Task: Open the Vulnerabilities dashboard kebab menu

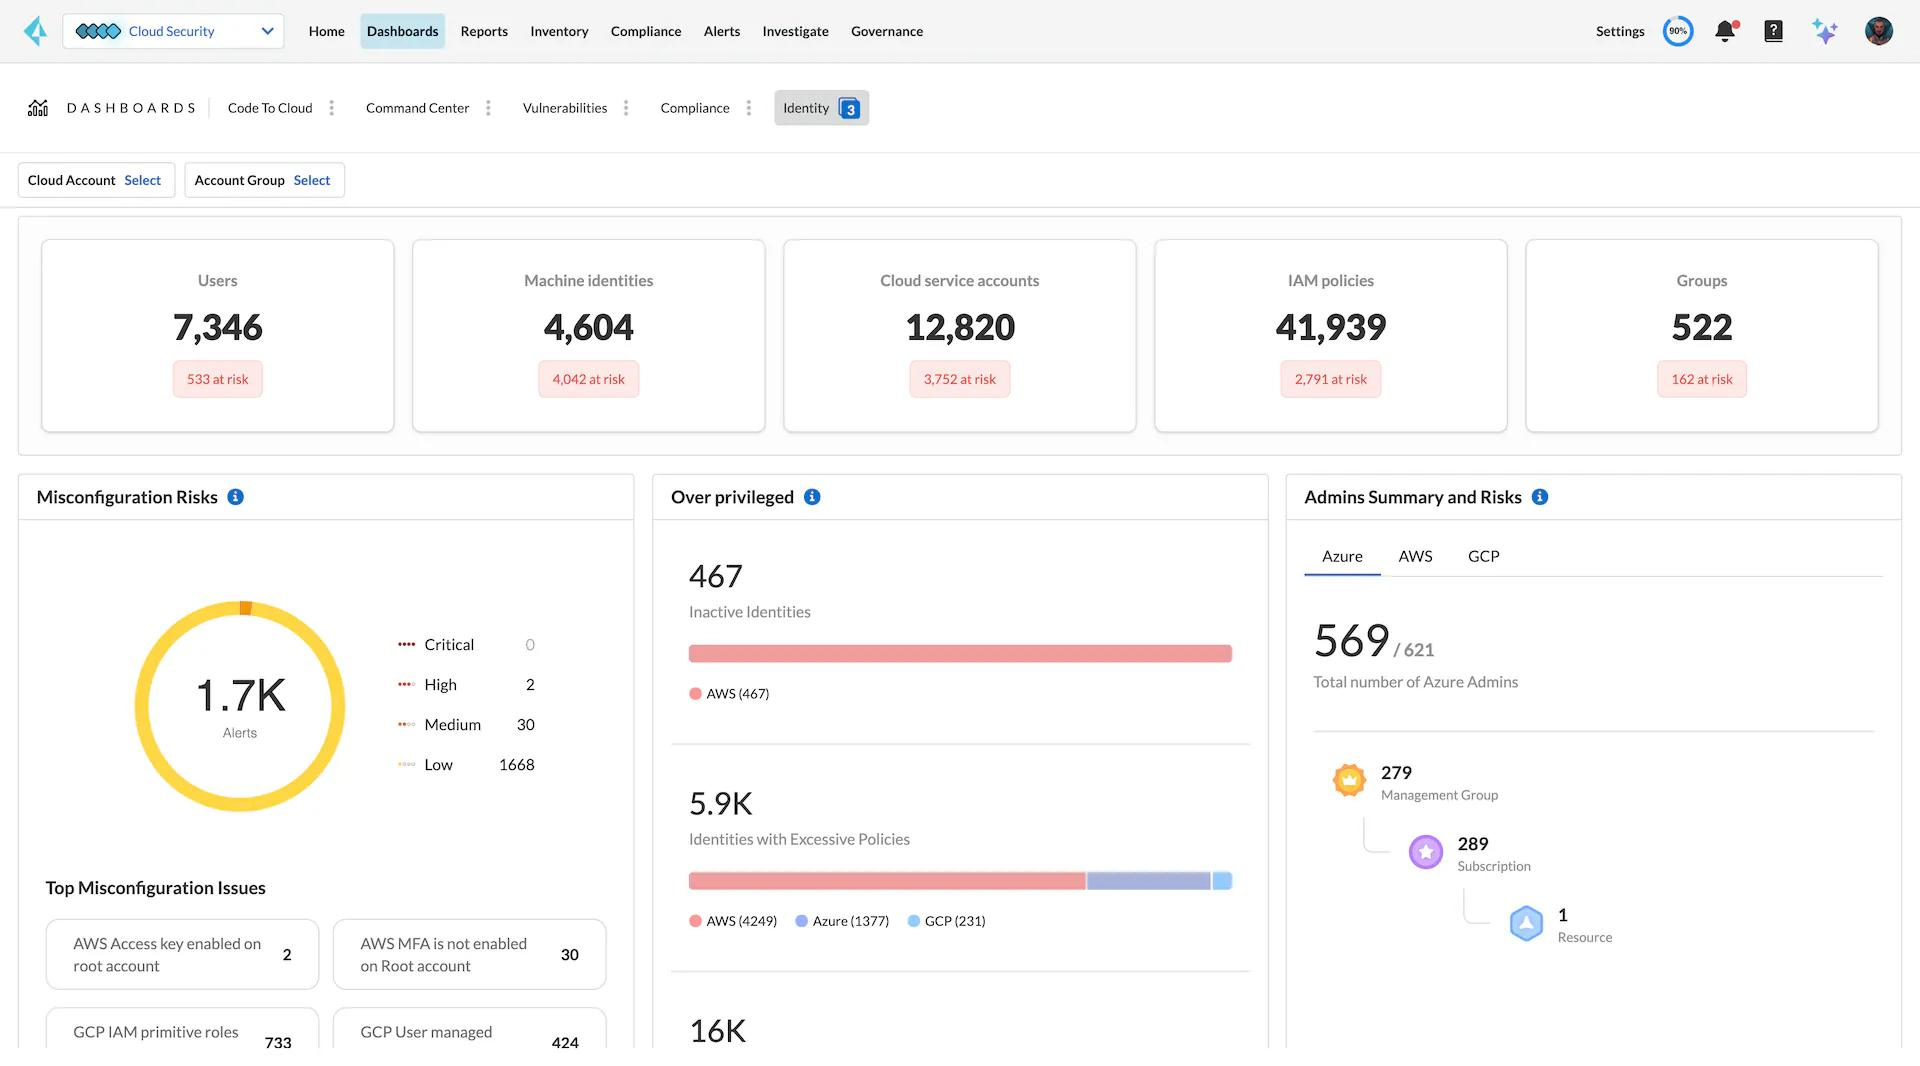Action: tap(626, 108)
